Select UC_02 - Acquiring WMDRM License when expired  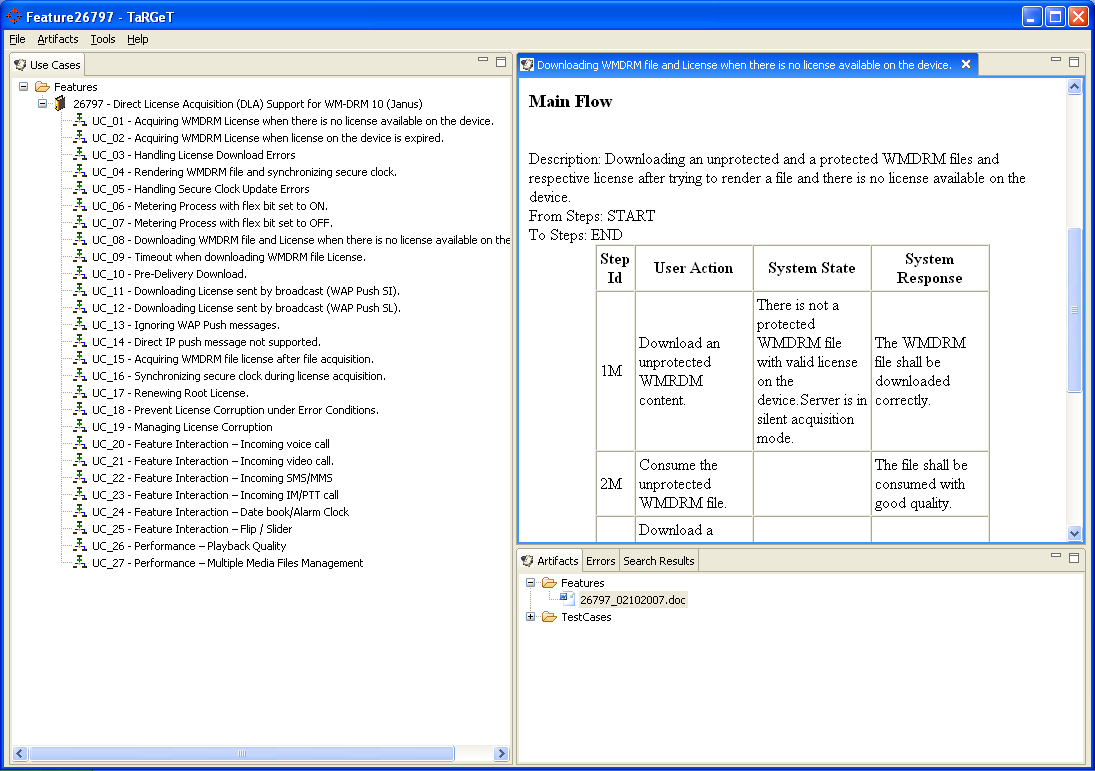click(x=268, y=138)
